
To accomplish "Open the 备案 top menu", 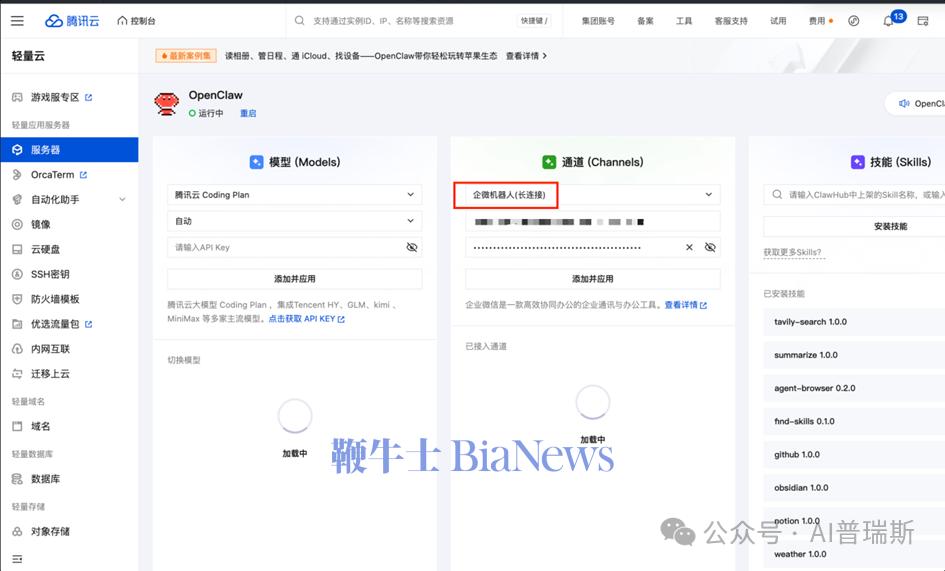I will pos(645,21).
